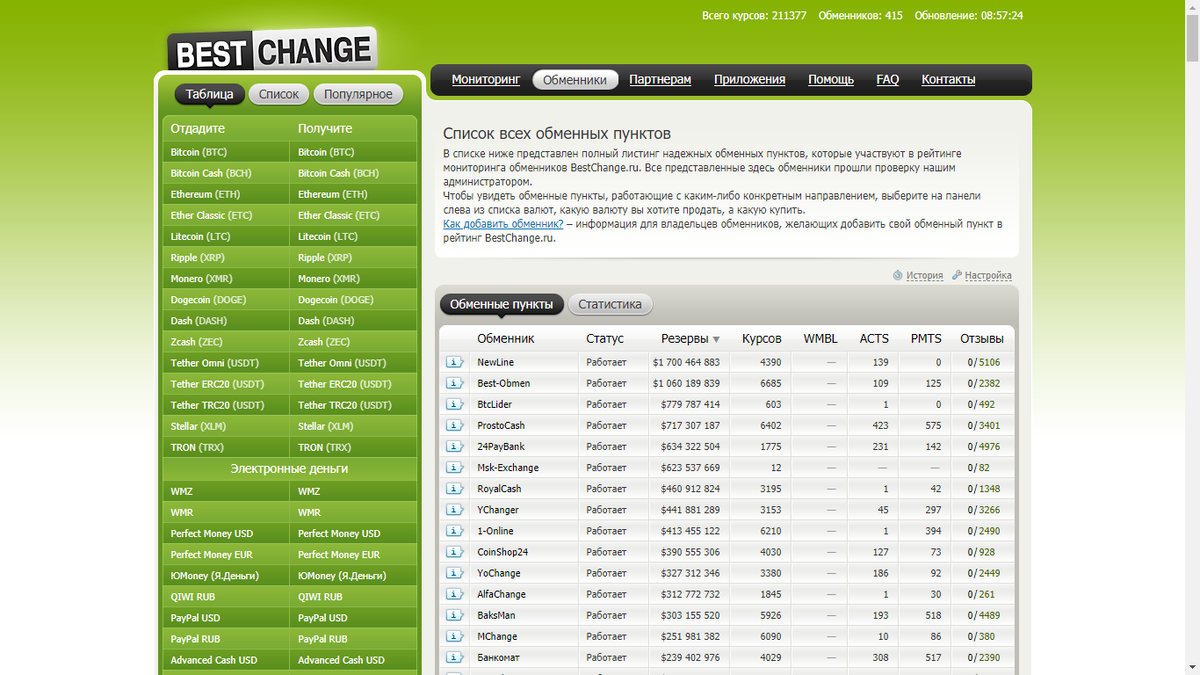Open info icon for Банкомат exchanger
This screenshot has height=675, width=1200.
coord(455,657)
